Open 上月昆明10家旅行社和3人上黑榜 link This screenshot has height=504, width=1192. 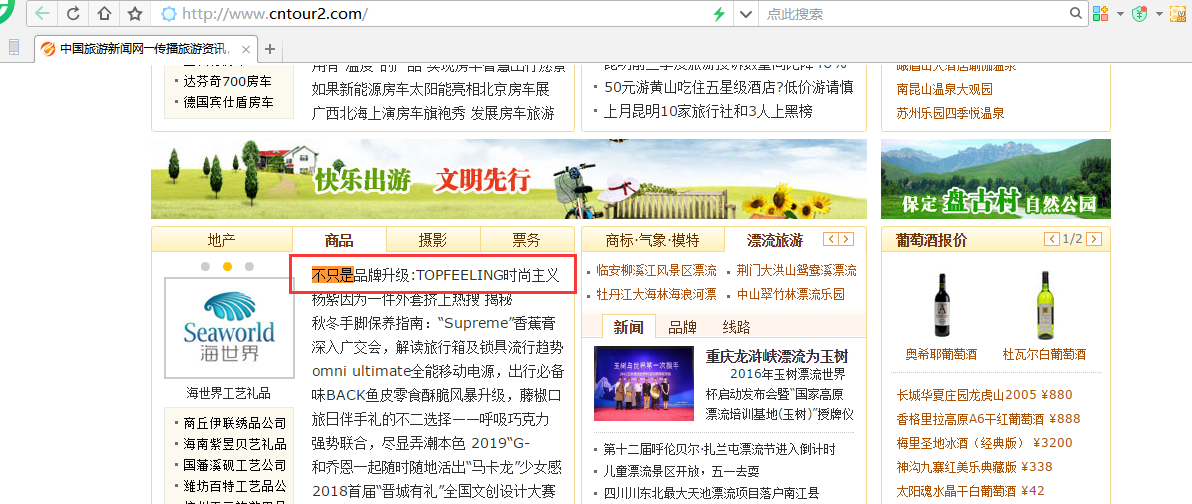[x=709, y=112]
